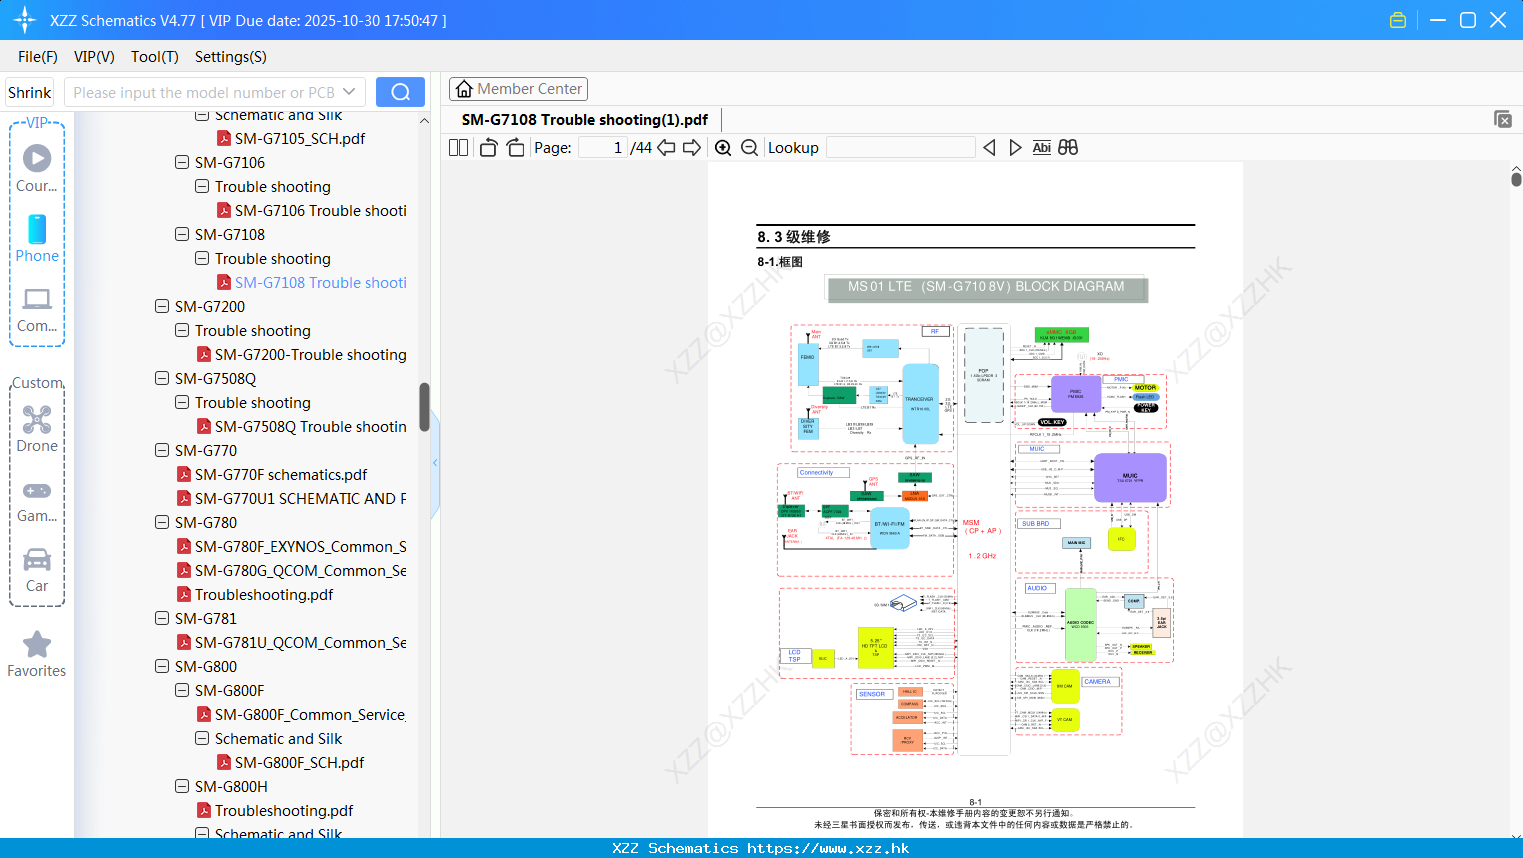Rotate the page counterclockwise

tap(488, 147)
